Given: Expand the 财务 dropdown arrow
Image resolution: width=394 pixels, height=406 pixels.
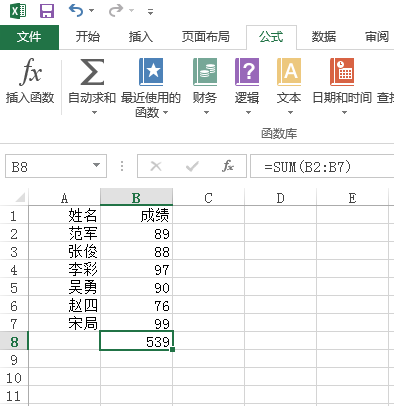Looking at the screenshot, I should tap(206, 113).
